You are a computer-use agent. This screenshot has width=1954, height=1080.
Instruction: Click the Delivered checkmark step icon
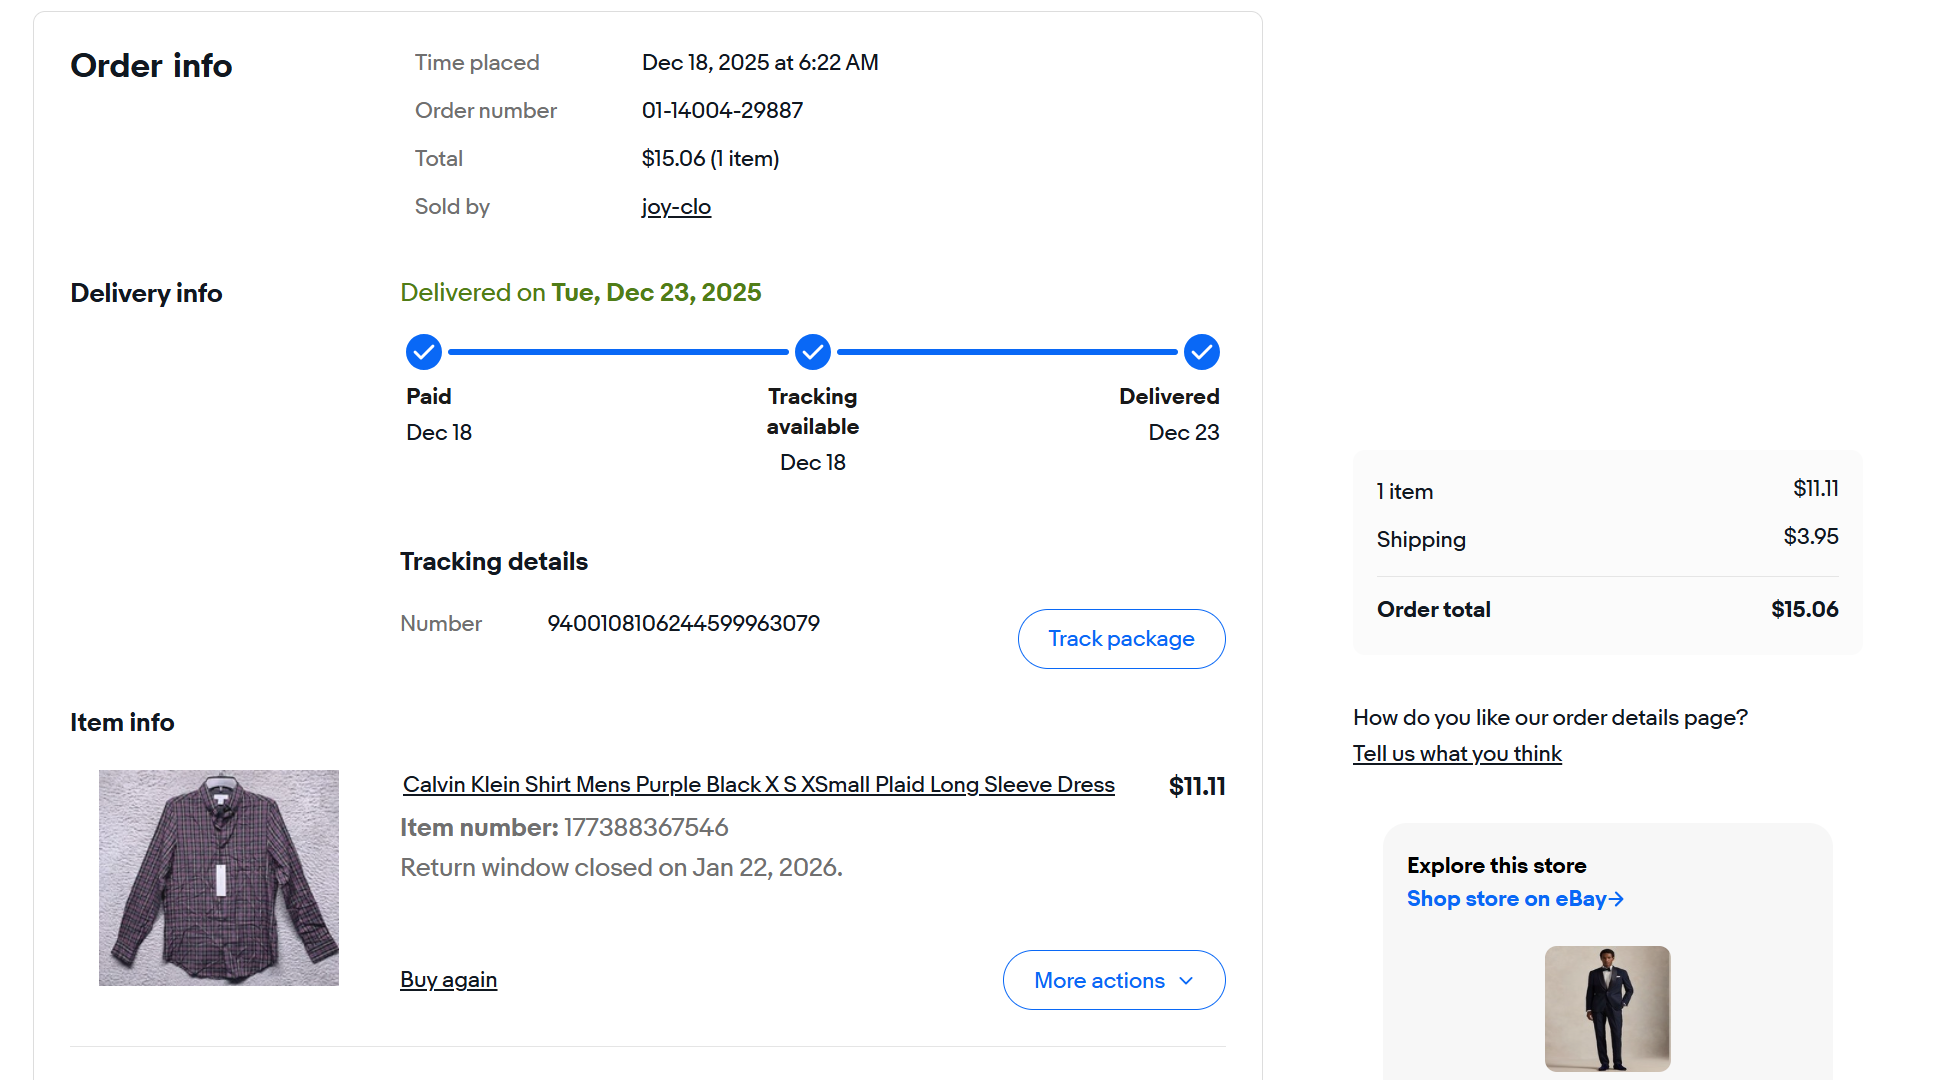coord(1201,352)
